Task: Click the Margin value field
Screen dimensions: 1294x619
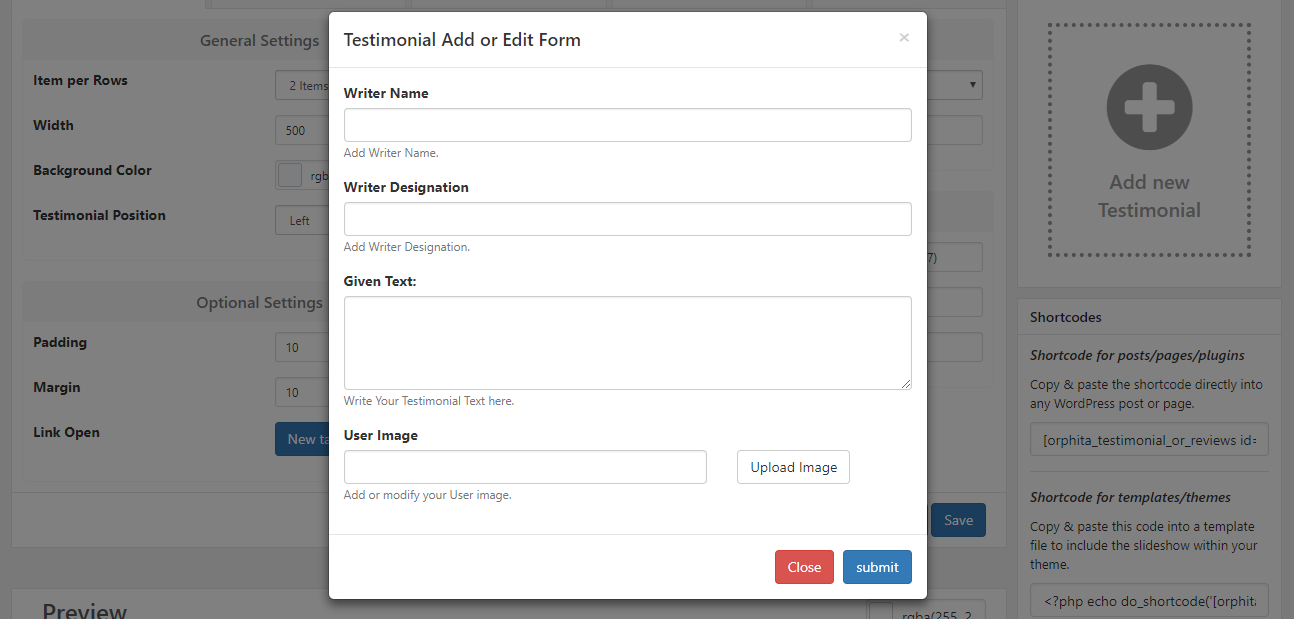Action: tap(303, 392)
